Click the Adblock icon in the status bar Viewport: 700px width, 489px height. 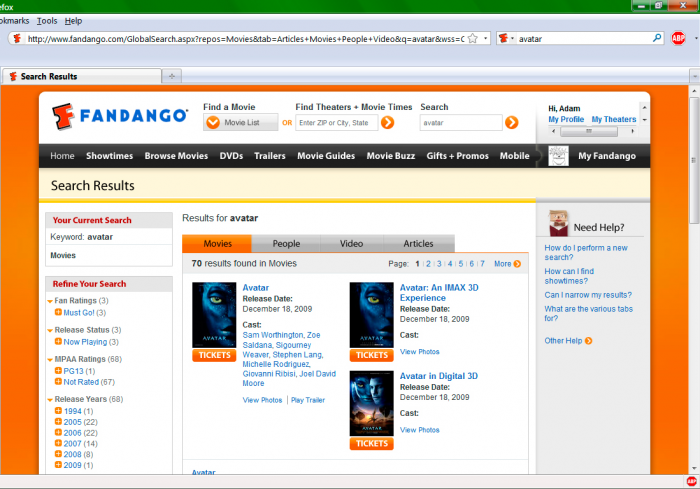coord(692,481)
